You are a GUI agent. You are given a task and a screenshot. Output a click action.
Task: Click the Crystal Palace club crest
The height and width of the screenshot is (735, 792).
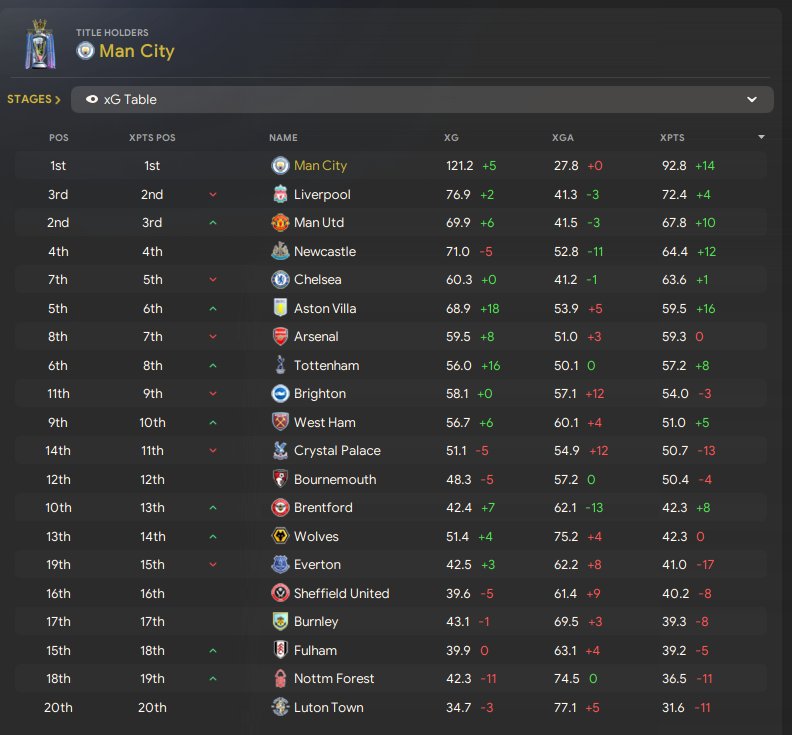click(280, 451)
